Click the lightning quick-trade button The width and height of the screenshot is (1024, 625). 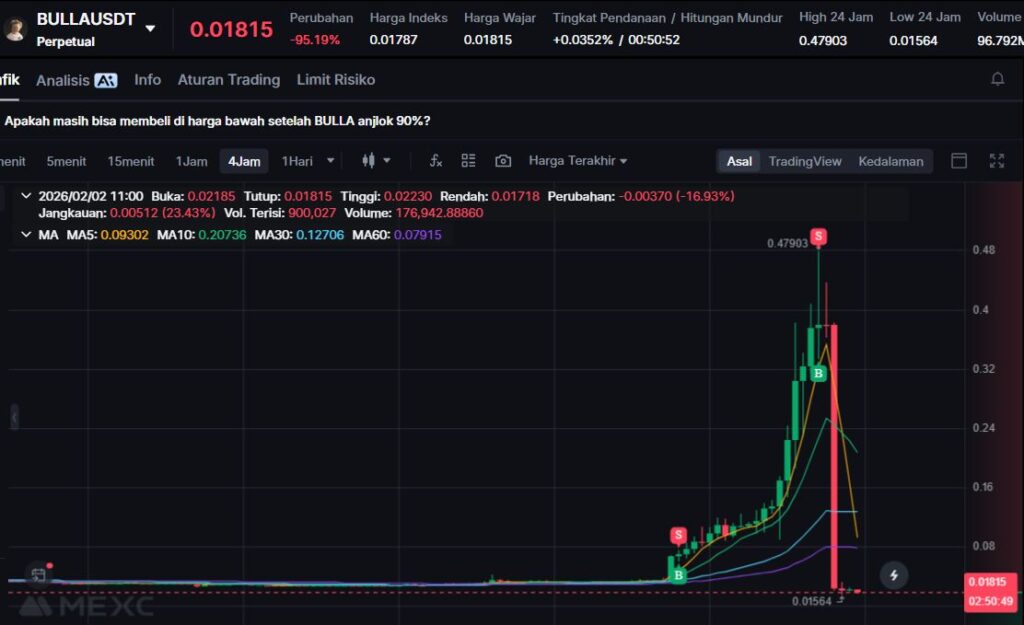(x=893, y=575)
